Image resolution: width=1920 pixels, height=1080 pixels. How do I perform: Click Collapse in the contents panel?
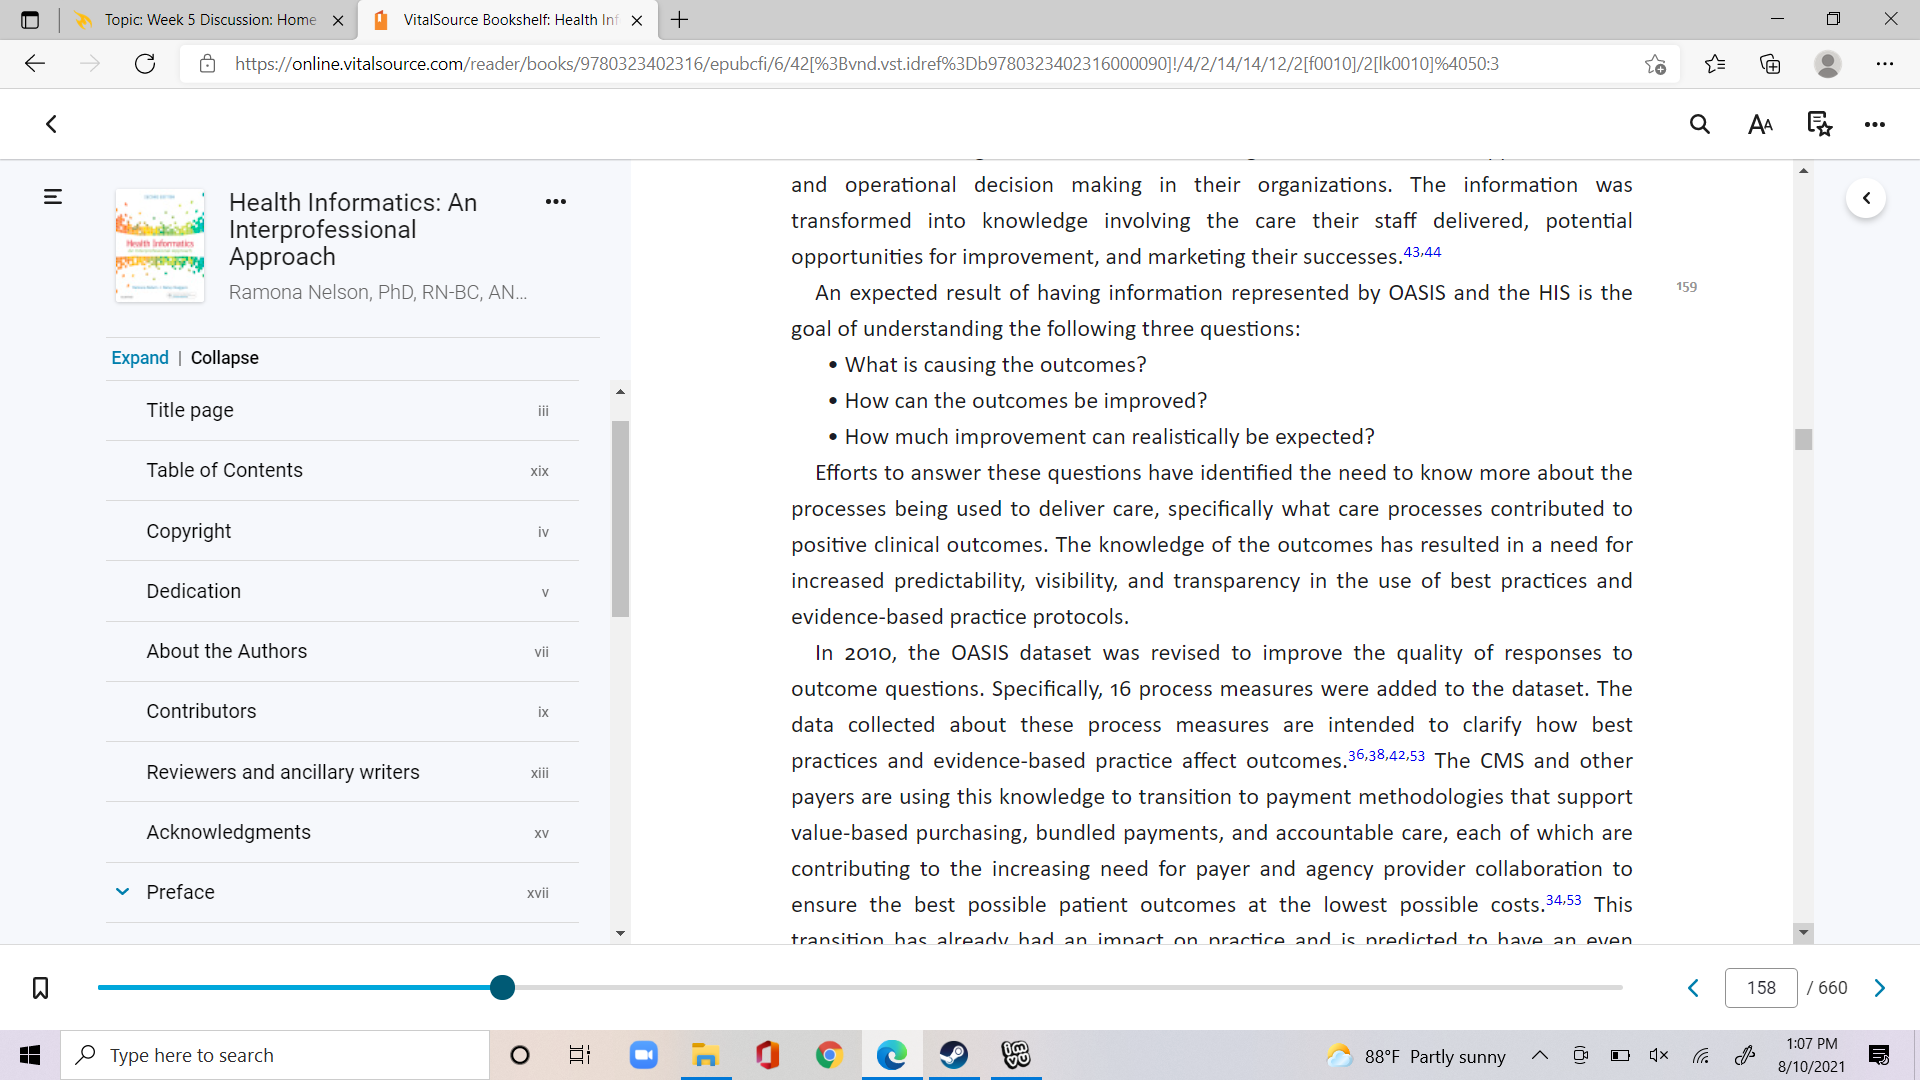[x=224, y=358]
